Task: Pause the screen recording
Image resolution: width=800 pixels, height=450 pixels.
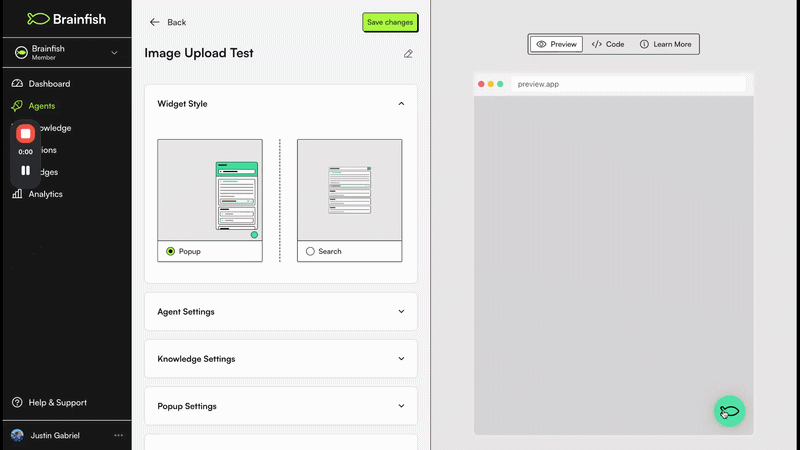Action: tap(26, 170)
